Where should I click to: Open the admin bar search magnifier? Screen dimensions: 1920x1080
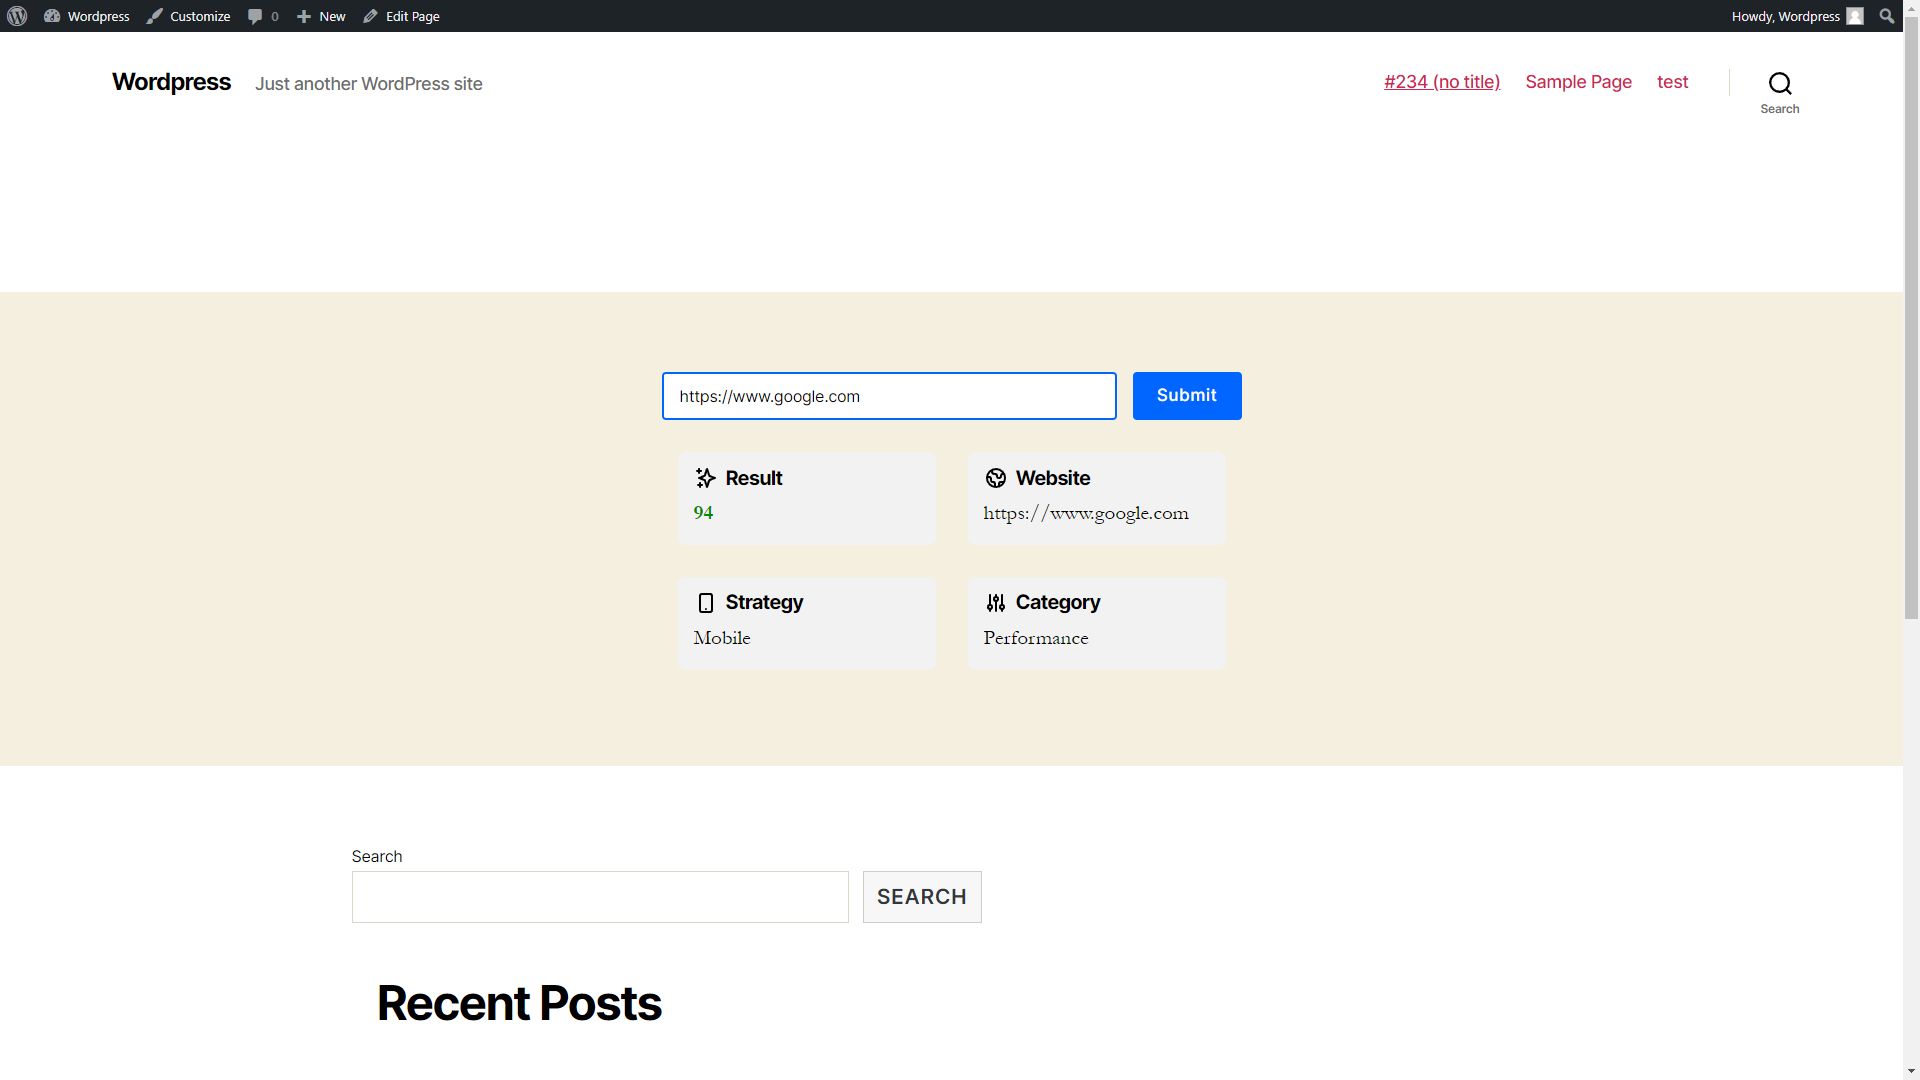pos(1887,16)
